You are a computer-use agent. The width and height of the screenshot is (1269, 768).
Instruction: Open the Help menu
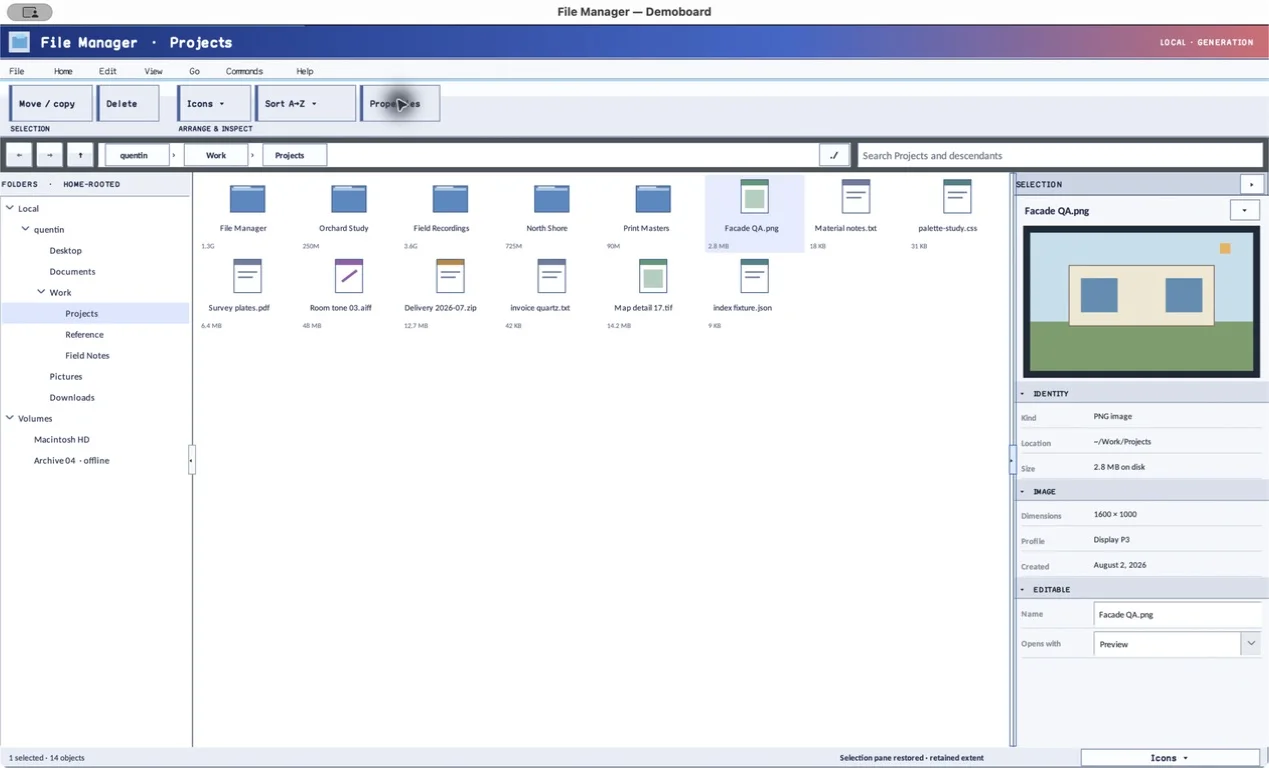tap(305, 71)
